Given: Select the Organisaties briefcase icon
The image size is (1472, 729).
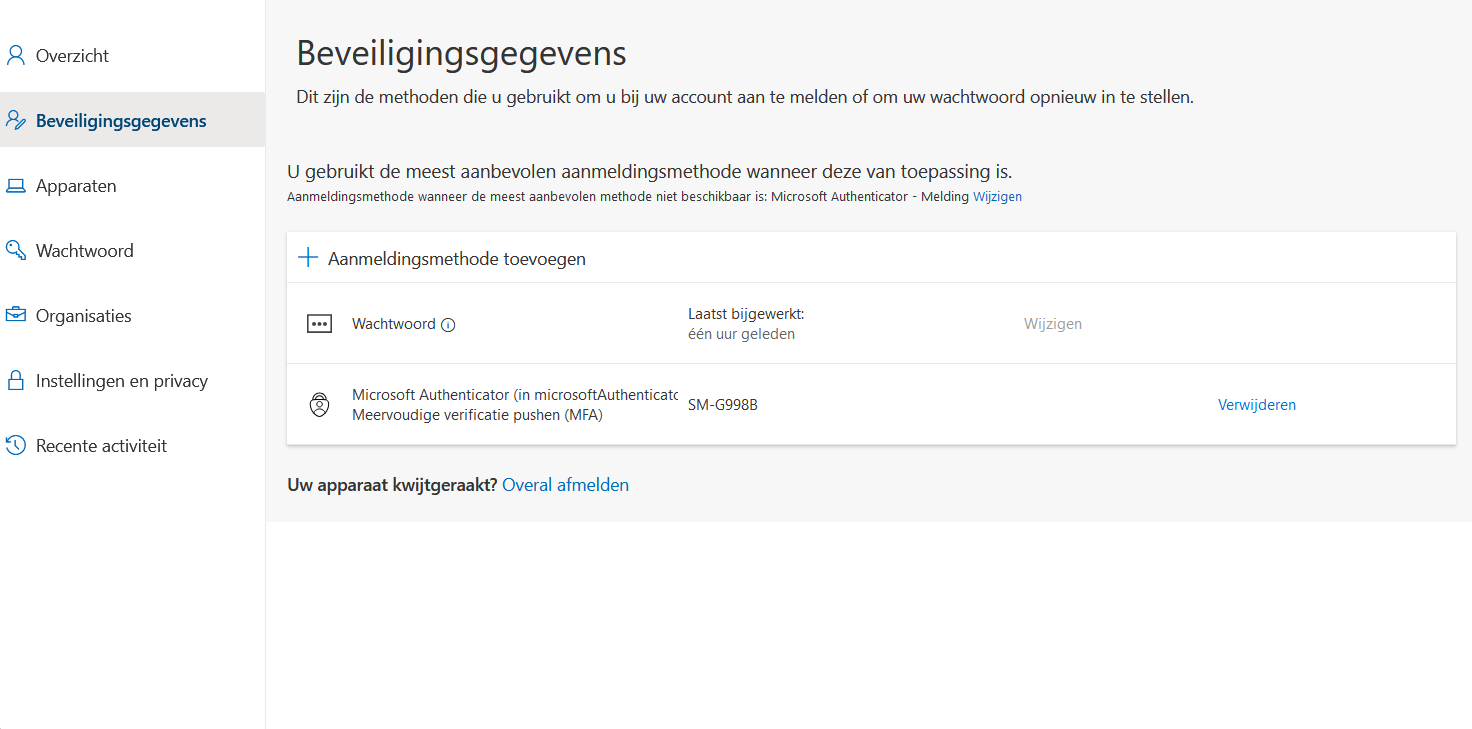Looking at the screenshot, I should (14, 314).
